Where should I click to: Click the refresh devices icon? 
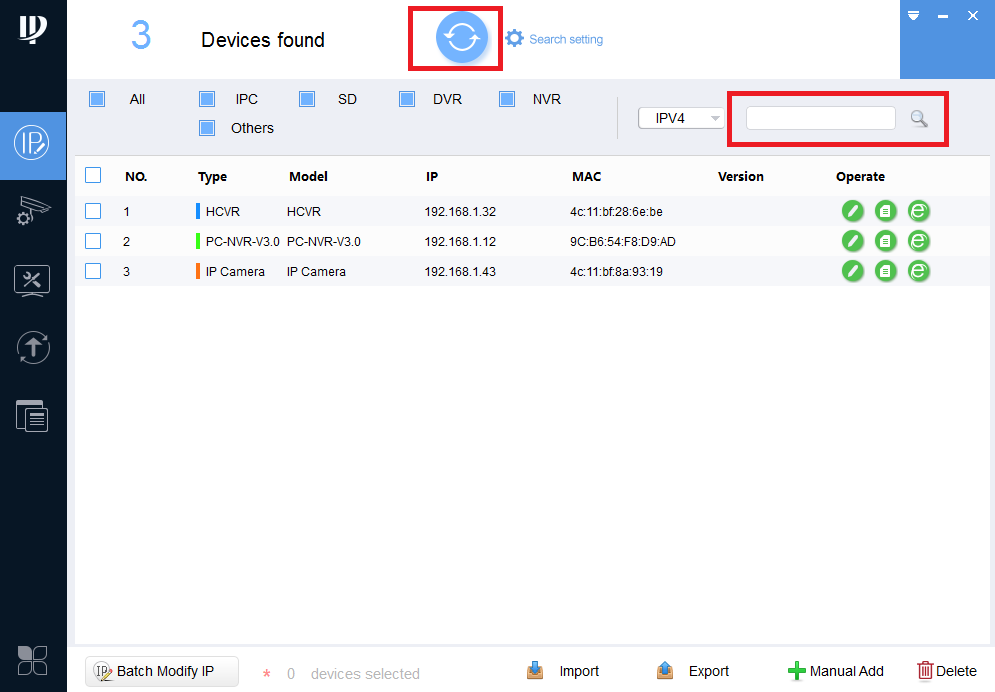(455, 37)
